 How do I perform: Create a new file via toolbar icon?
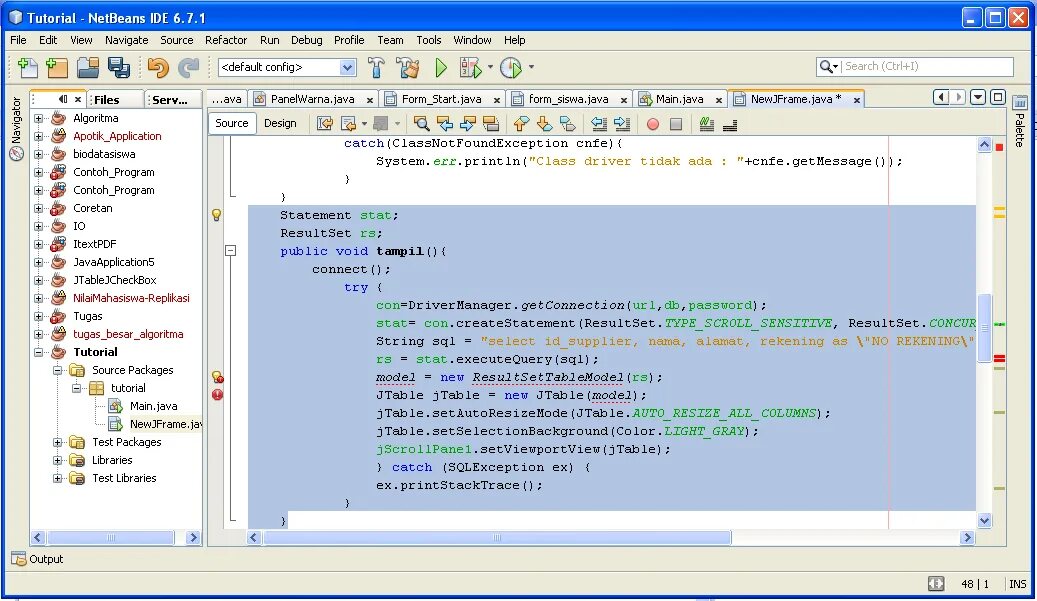(27, 67)
